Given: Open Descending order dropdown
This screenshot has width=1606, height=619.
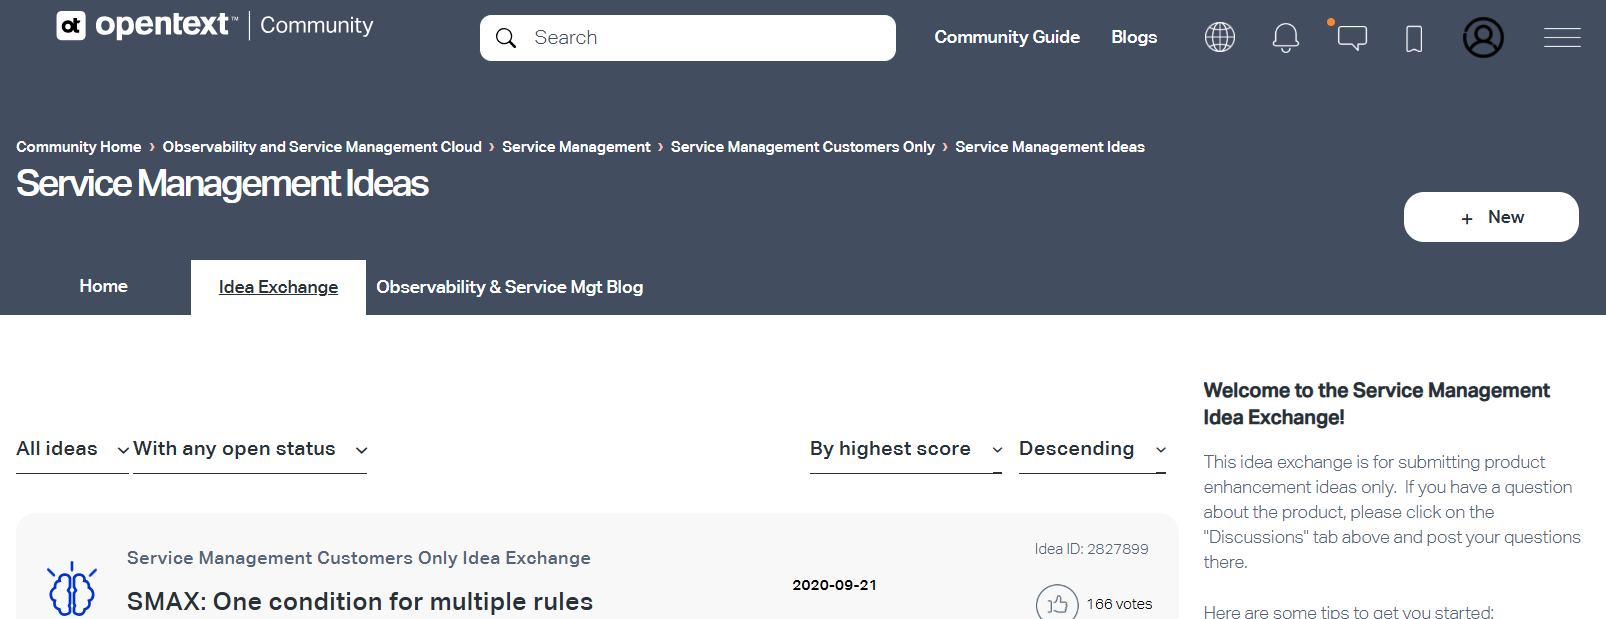Looking at the screenshot, I should coord(1092,449).
